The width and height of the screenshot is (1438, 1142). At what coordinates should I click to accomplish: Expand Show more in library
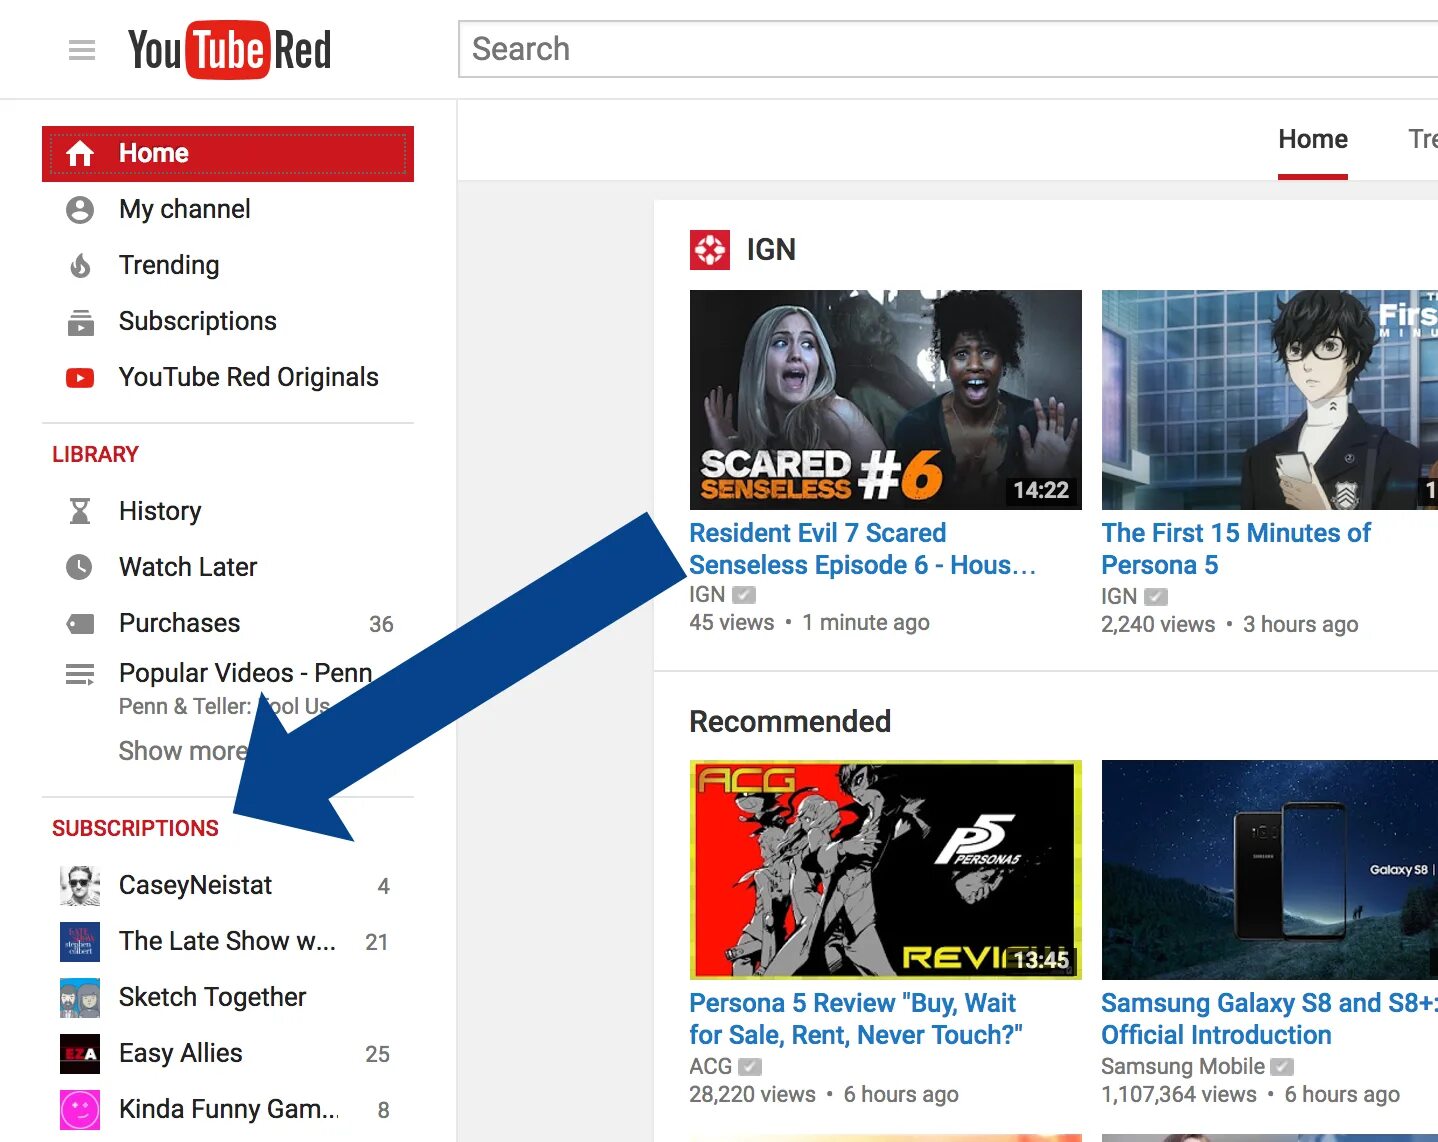(x=182, y=751)
